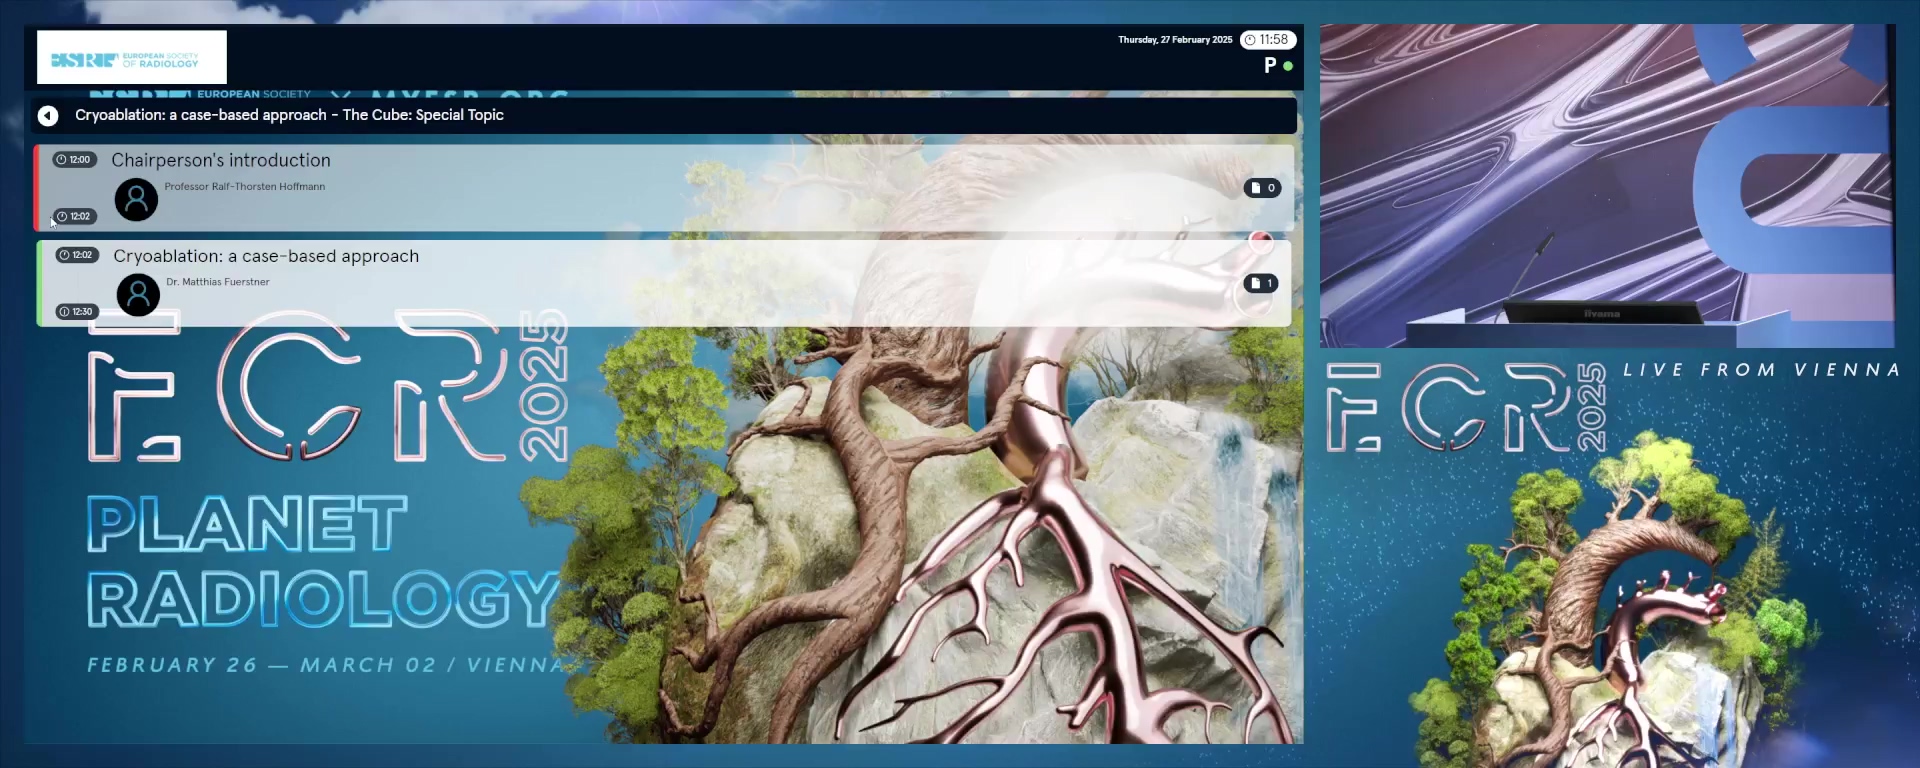Click the P indicator in the top bar

point(1270,65)
